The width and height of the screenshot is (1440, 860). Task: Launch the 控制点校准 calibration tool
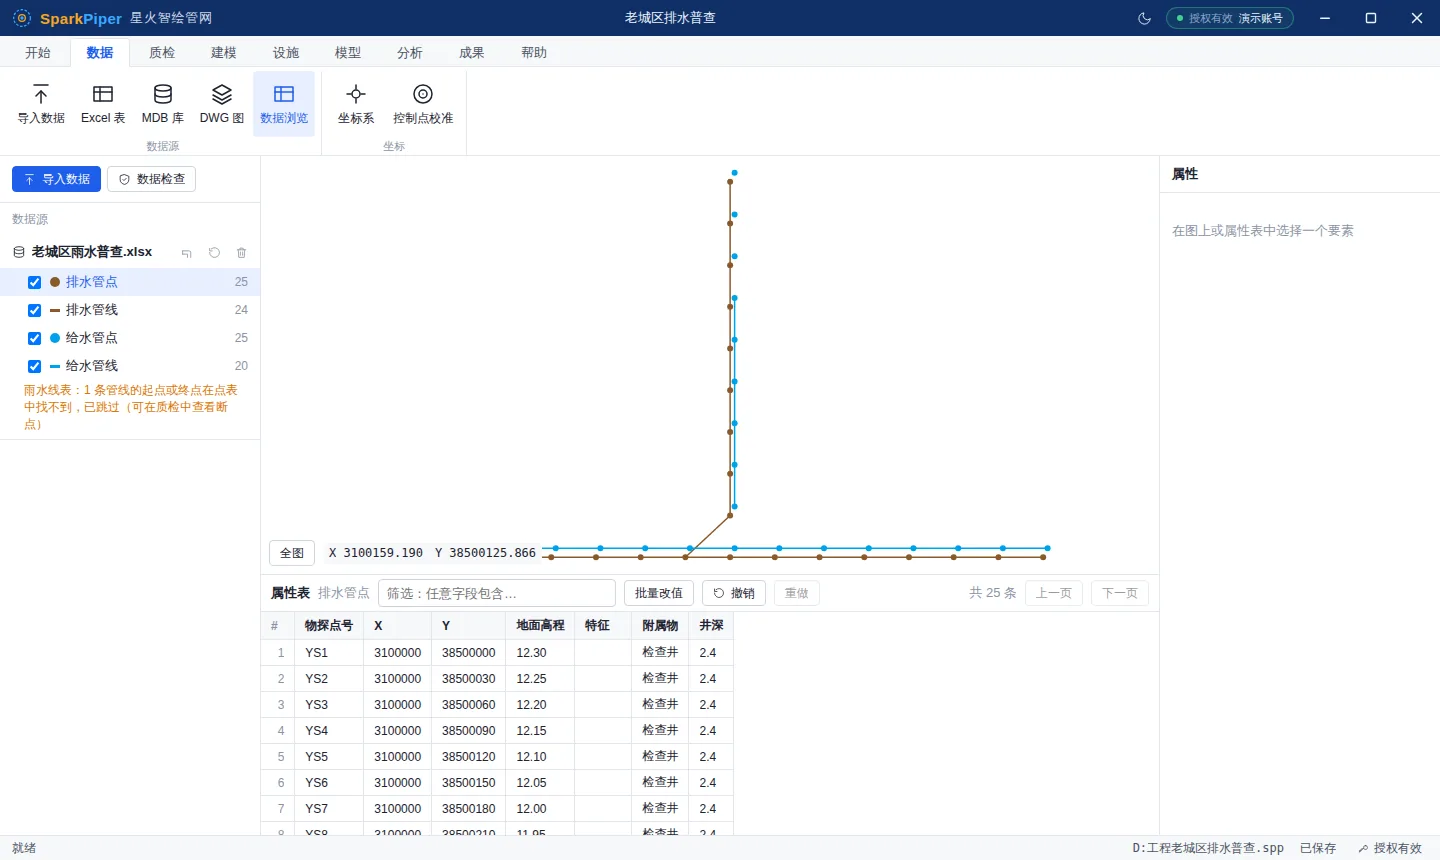pyautogui.click(x=423, y=104)
